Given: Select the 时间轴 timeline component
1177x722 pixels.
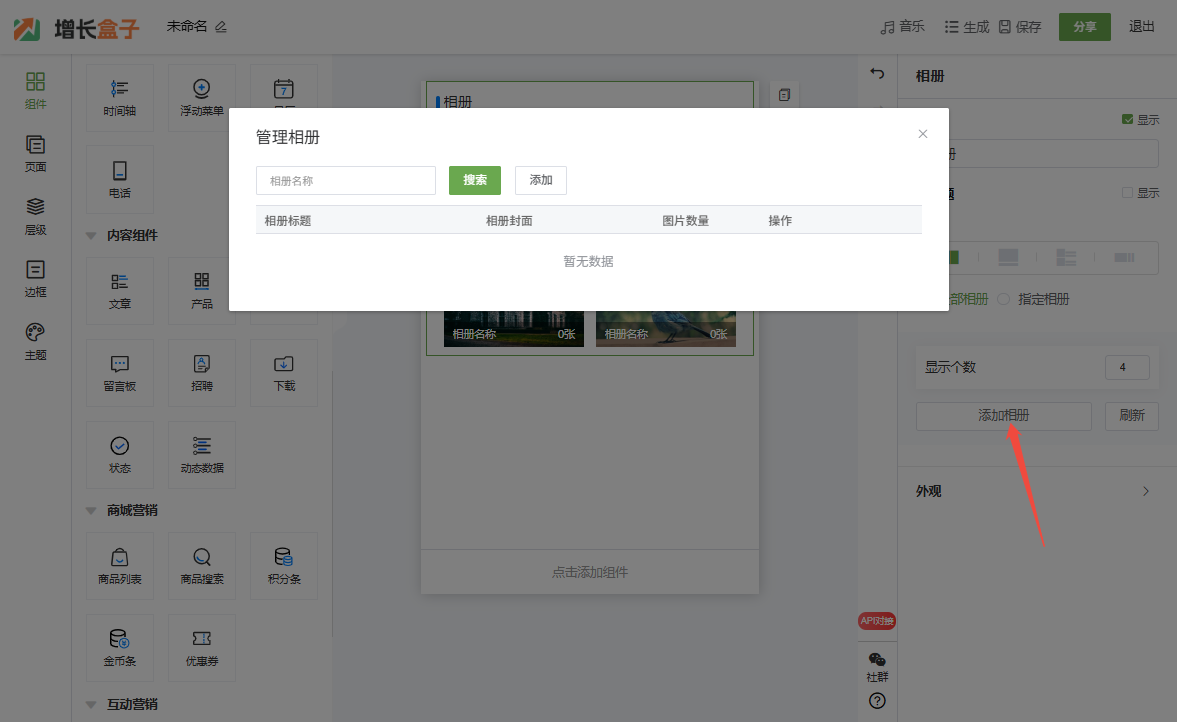Looking at the screenshot, I should click(x=120, y=98).
